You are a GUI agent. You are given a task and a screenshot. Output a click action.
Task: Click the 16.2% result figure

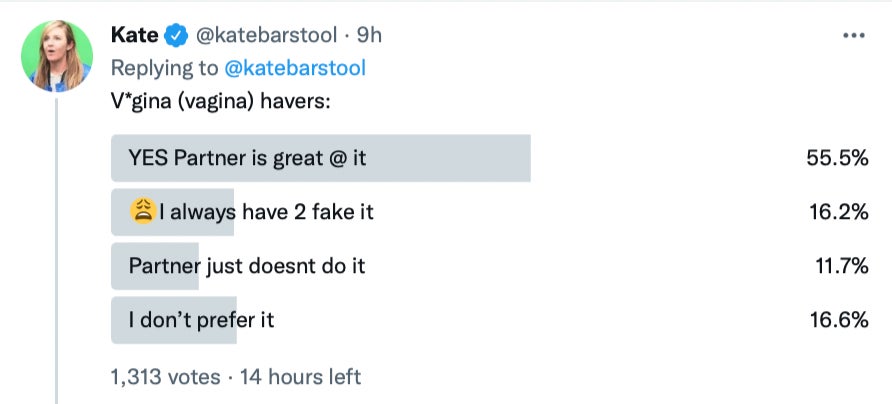click(x=837, y=212)
